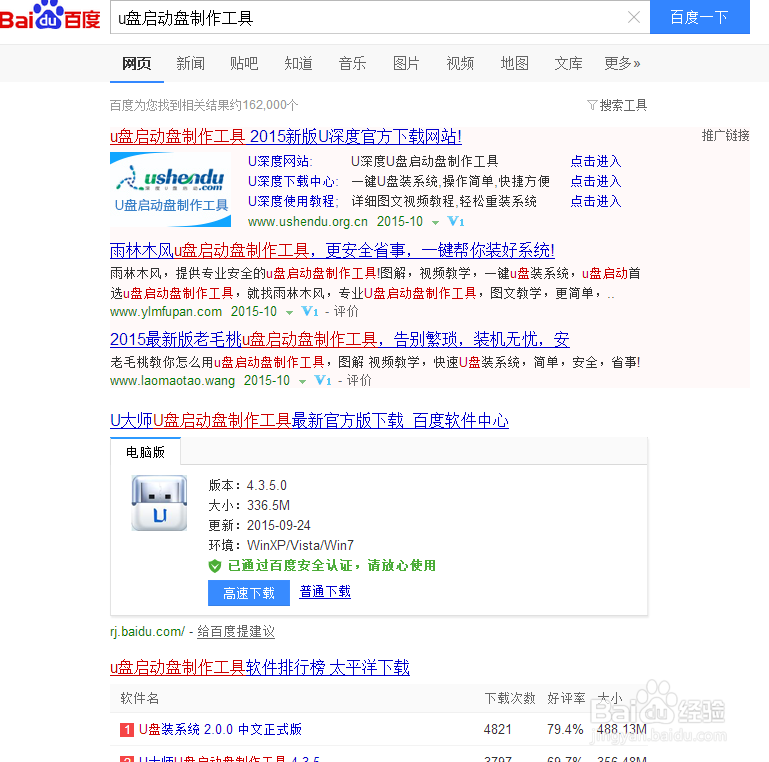769x762 pixels.
Task: Click the 高速下载 button
Action: pyautogui.click(x=249, y=593)
